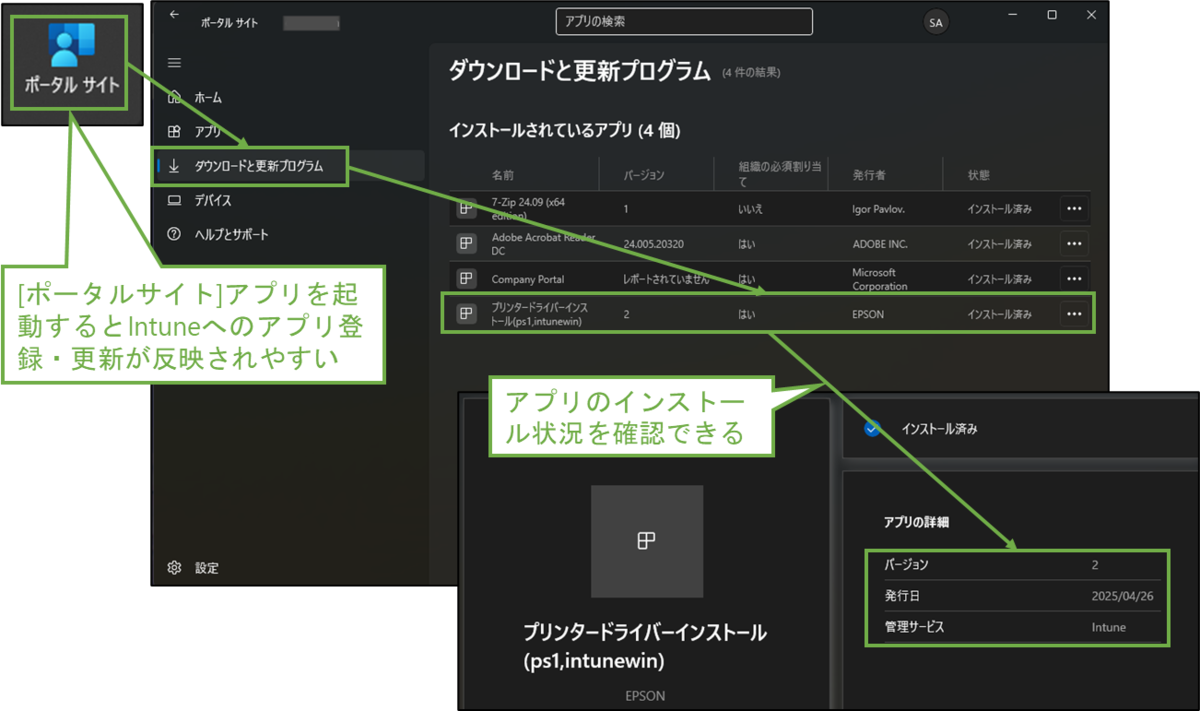This screenshot has width=1200, height=711.
Task: Open the hamburger navigation menu
Action: click(174, 62)
